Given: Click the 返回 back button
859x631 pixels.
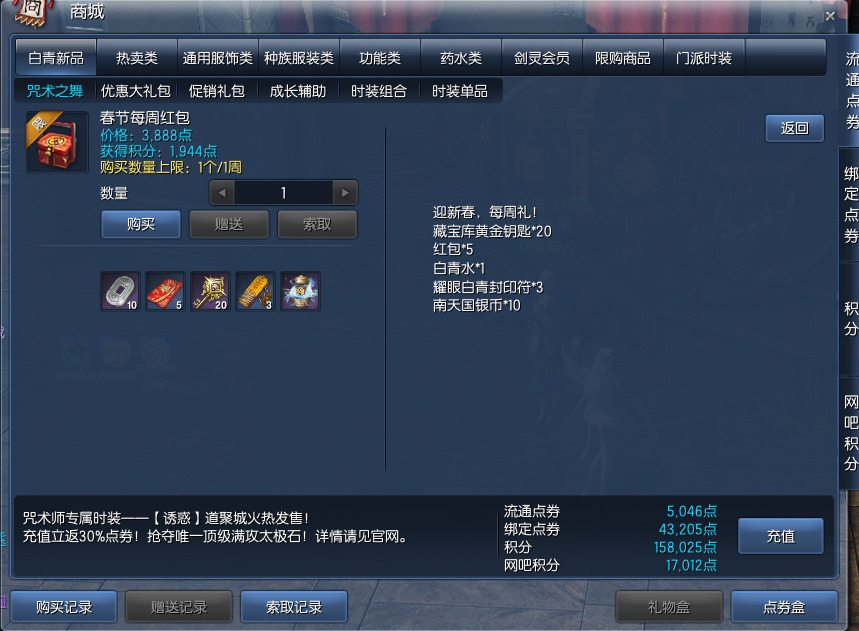Looking at the screenshot, I should (794, 128).
